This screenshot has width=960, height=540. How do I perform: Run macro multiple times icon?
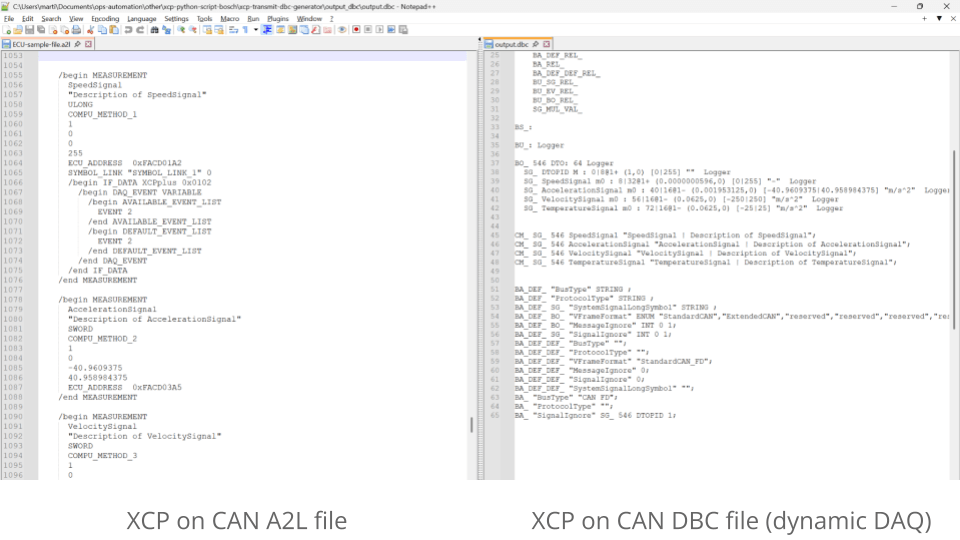391,29
